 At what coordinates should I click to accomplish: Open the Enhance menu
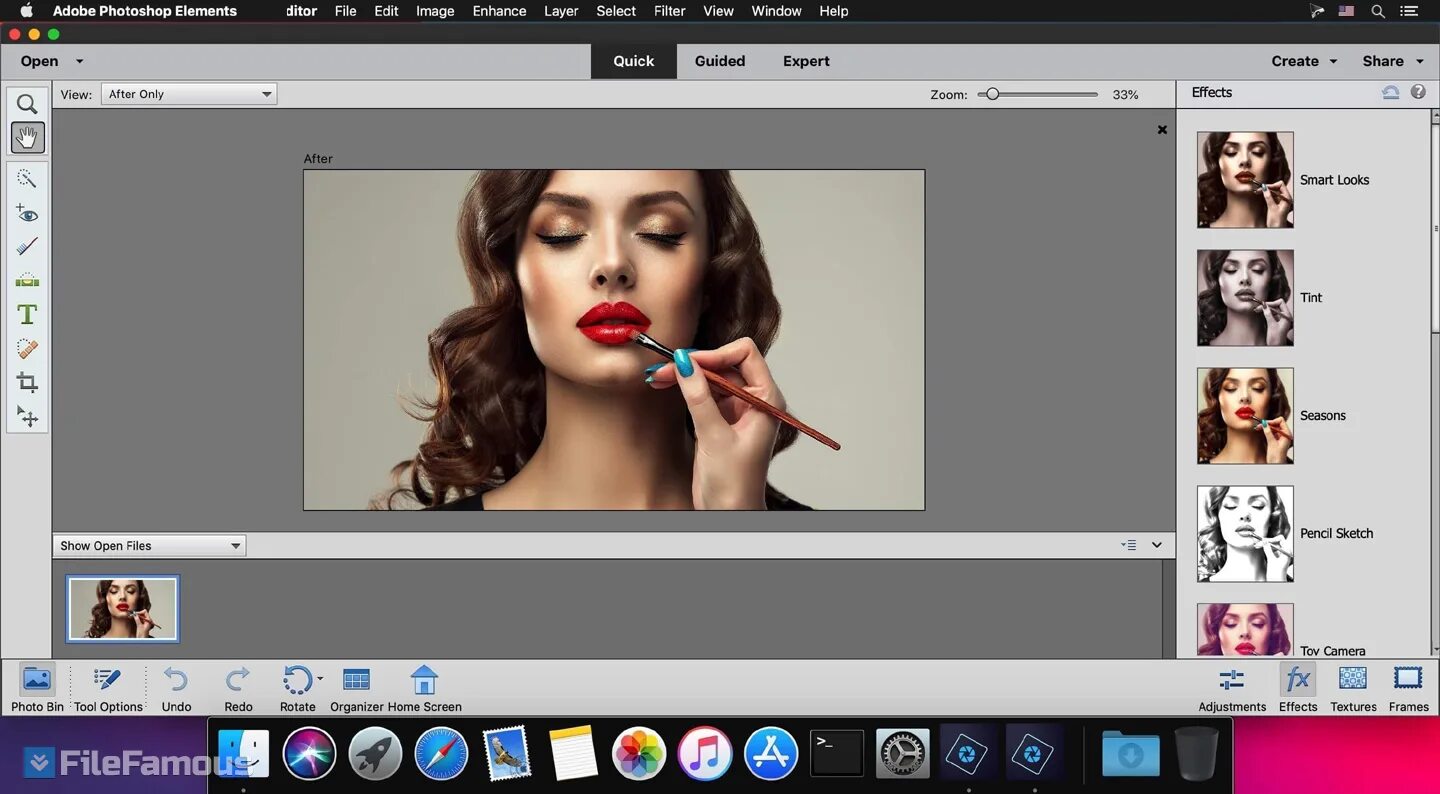499,11
